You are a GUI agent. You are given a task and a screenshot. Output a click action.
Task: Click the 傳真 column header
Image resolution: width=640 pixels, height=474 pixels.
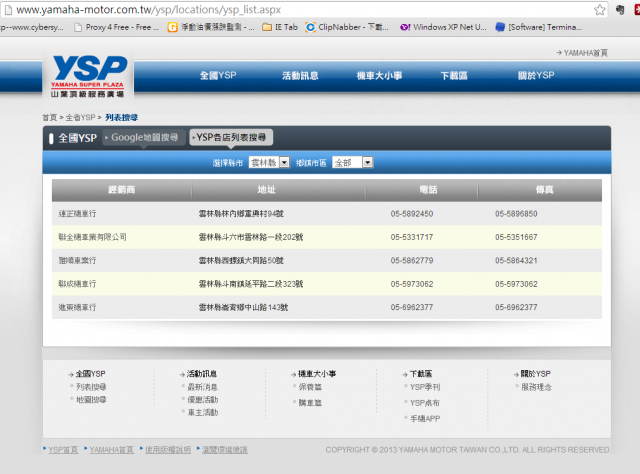544,190
